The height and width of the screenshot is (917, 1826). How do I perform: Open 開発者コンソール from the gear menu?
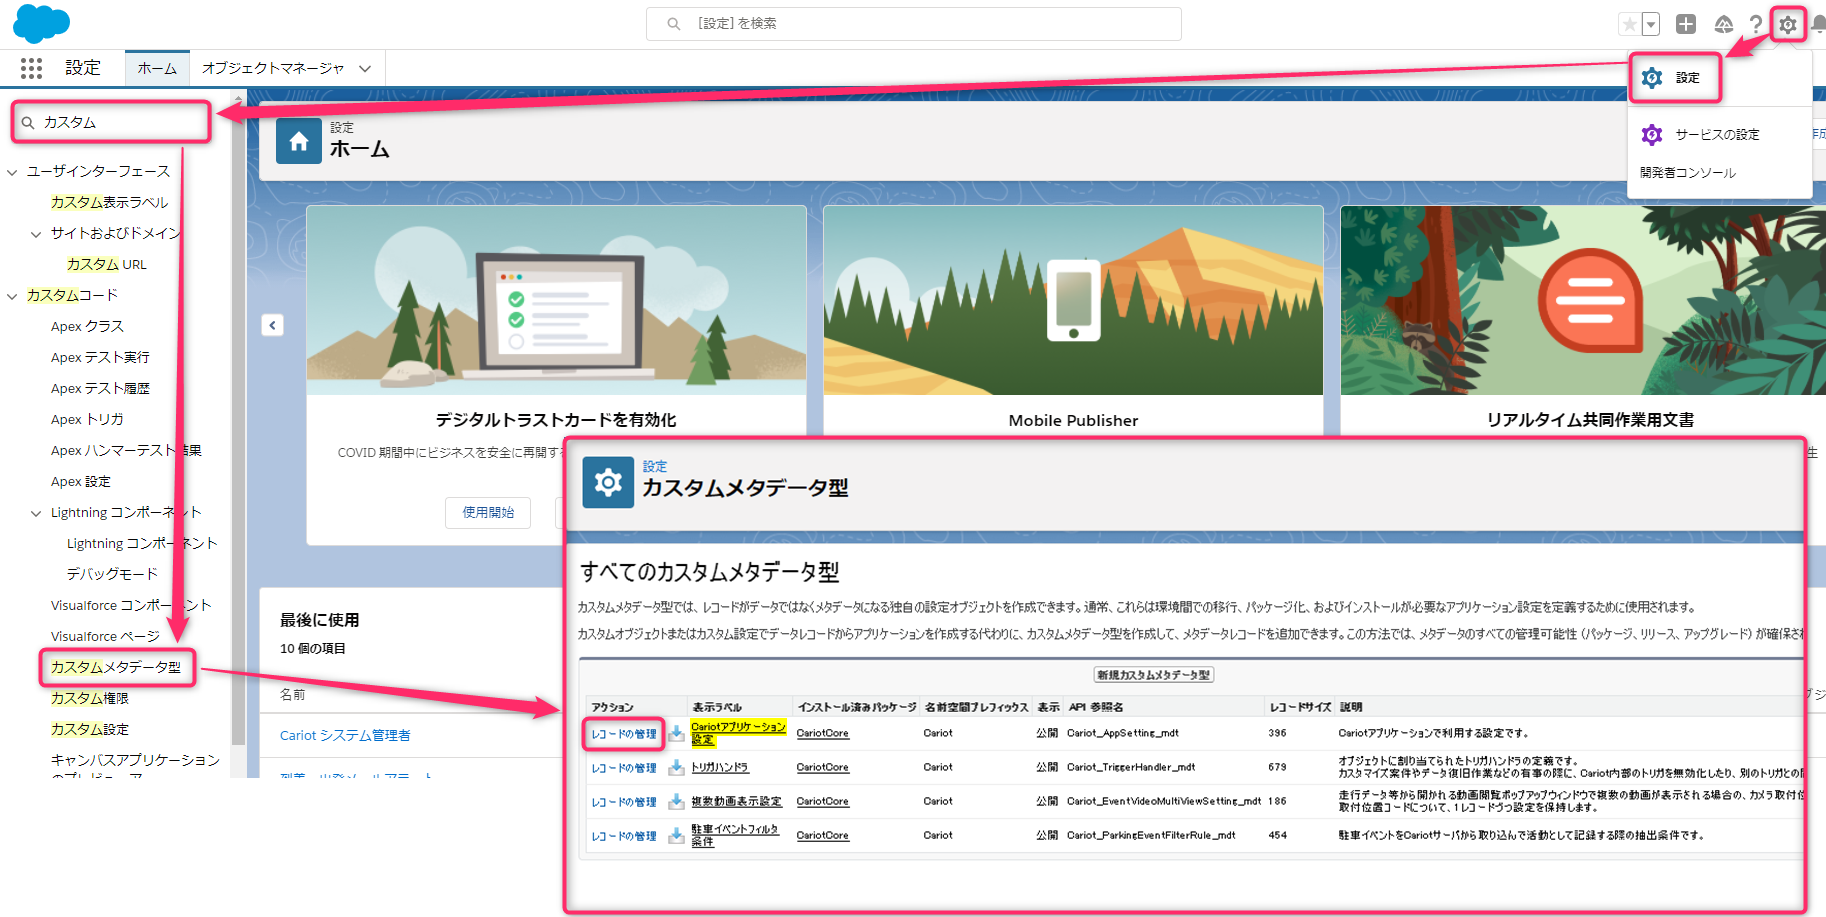point(1688,172)
